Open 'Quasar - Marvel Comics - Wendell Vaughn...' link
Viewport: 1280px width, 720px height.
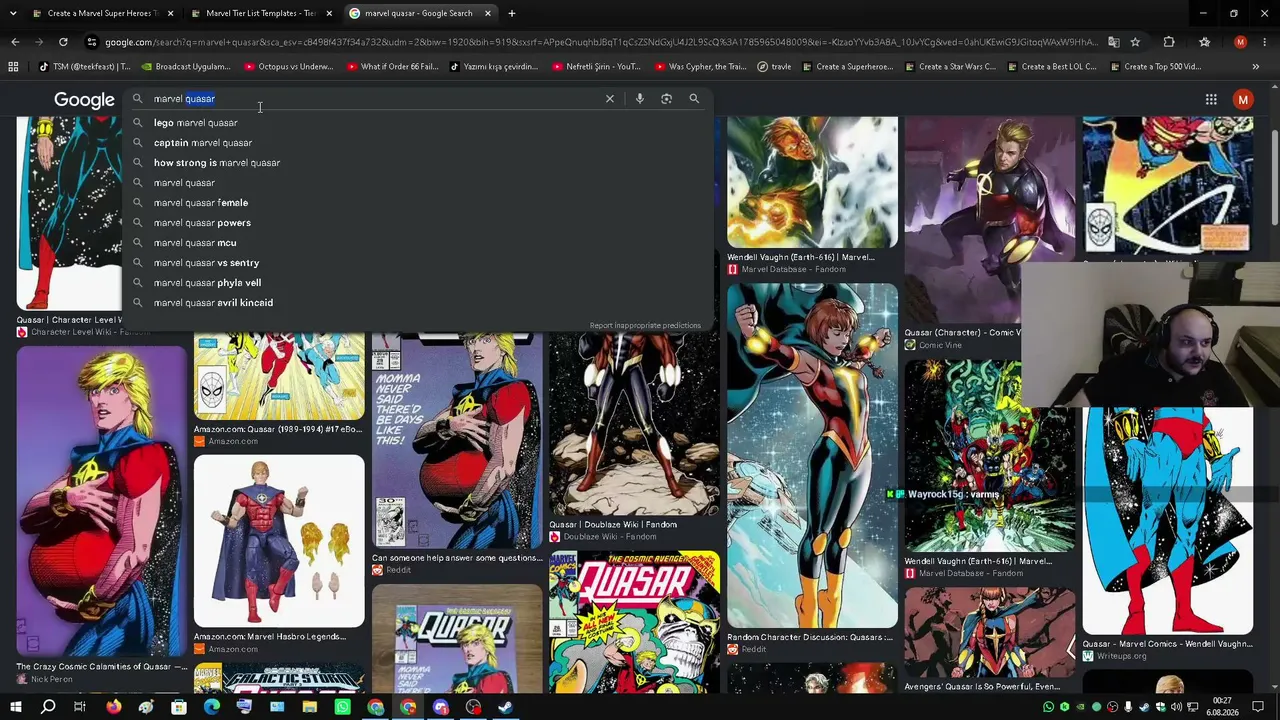(1167, 644)
